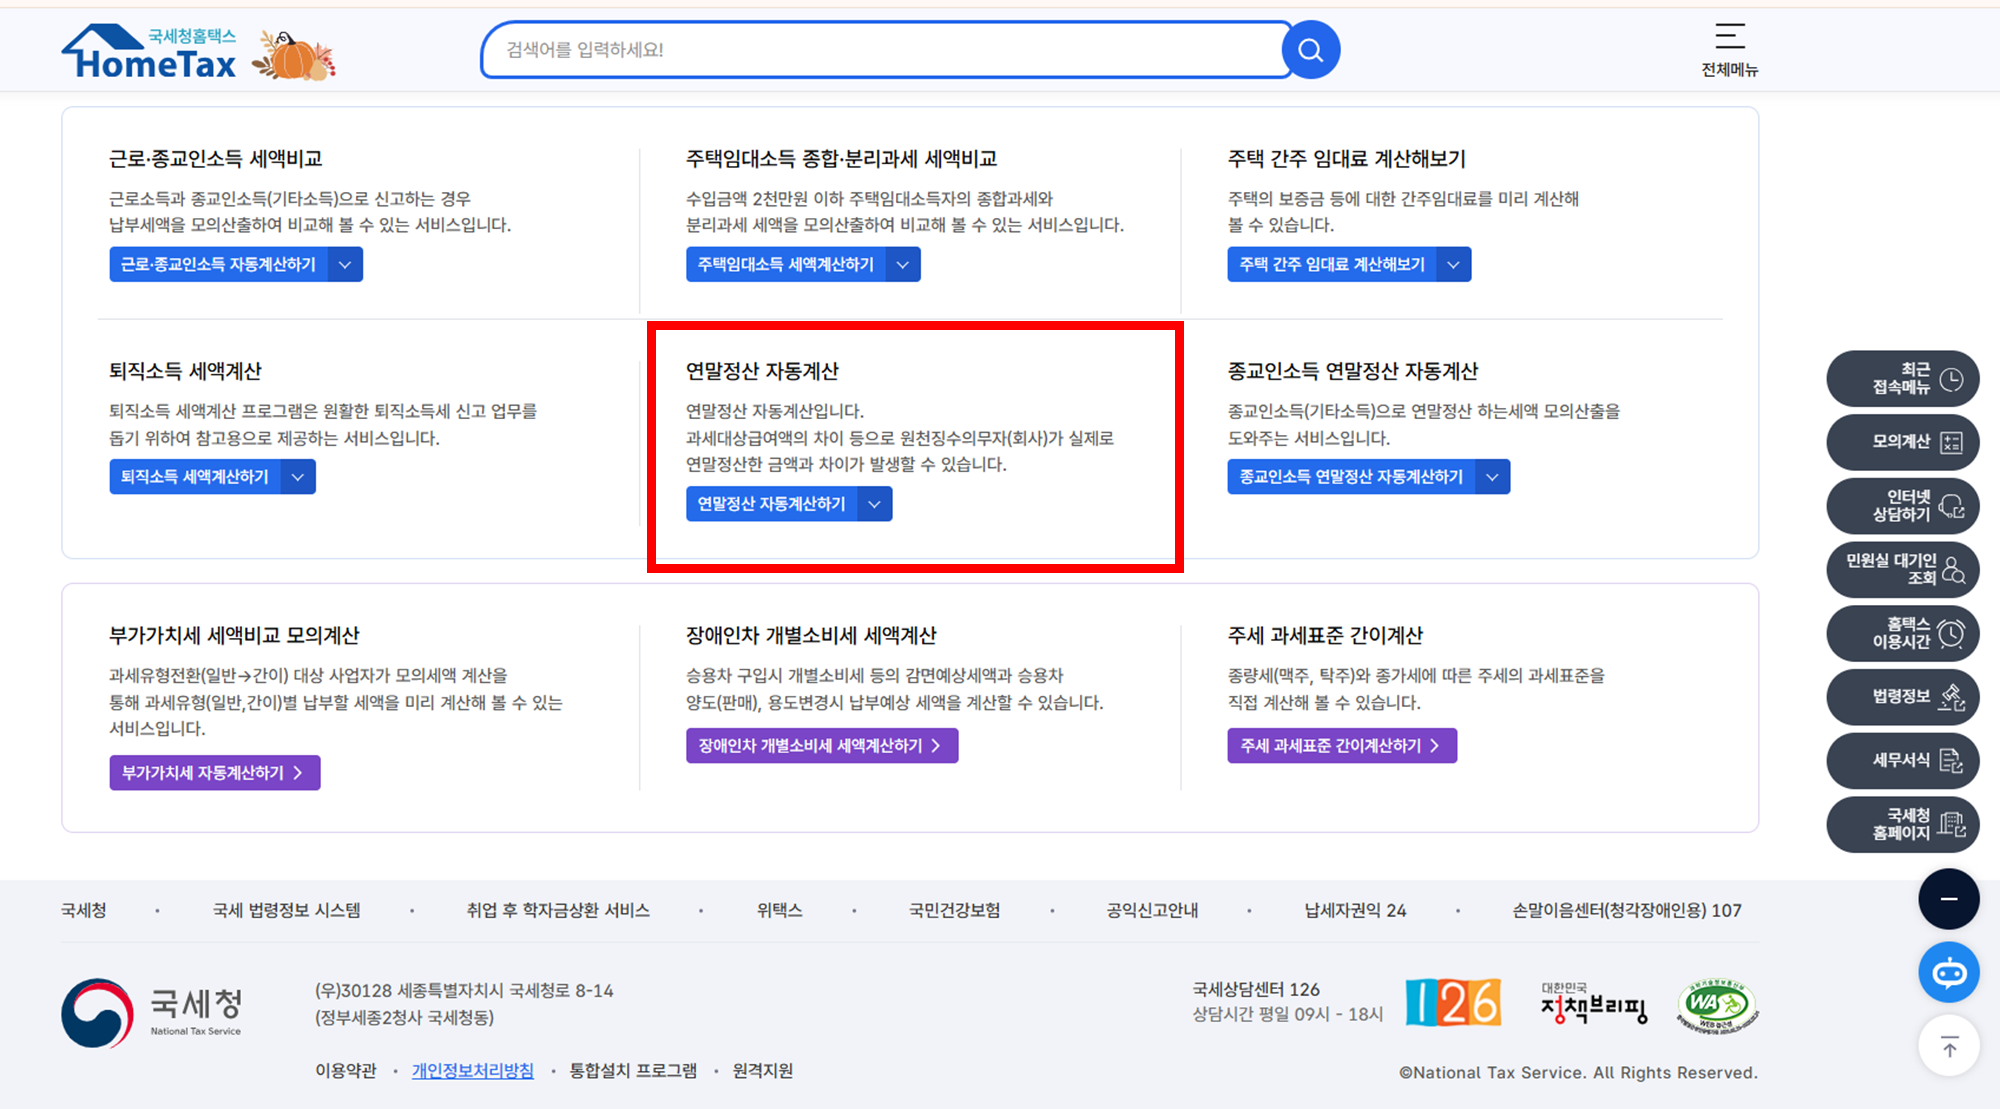
Task: Expand dropdown beside 근로·종교인소득 자동계산하기
Action: pyautogui.click(x=345, y=265)
